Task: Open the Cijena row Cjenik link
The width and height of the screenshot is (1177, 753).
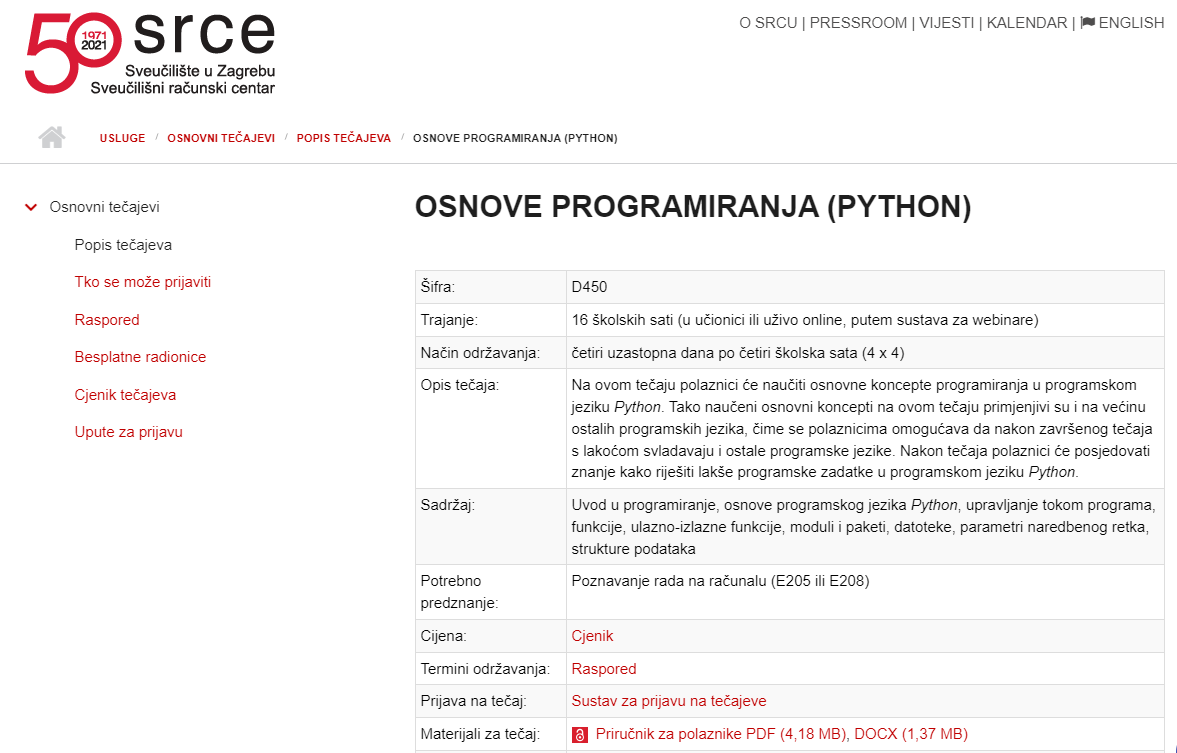Action: (x=592, y=636)
